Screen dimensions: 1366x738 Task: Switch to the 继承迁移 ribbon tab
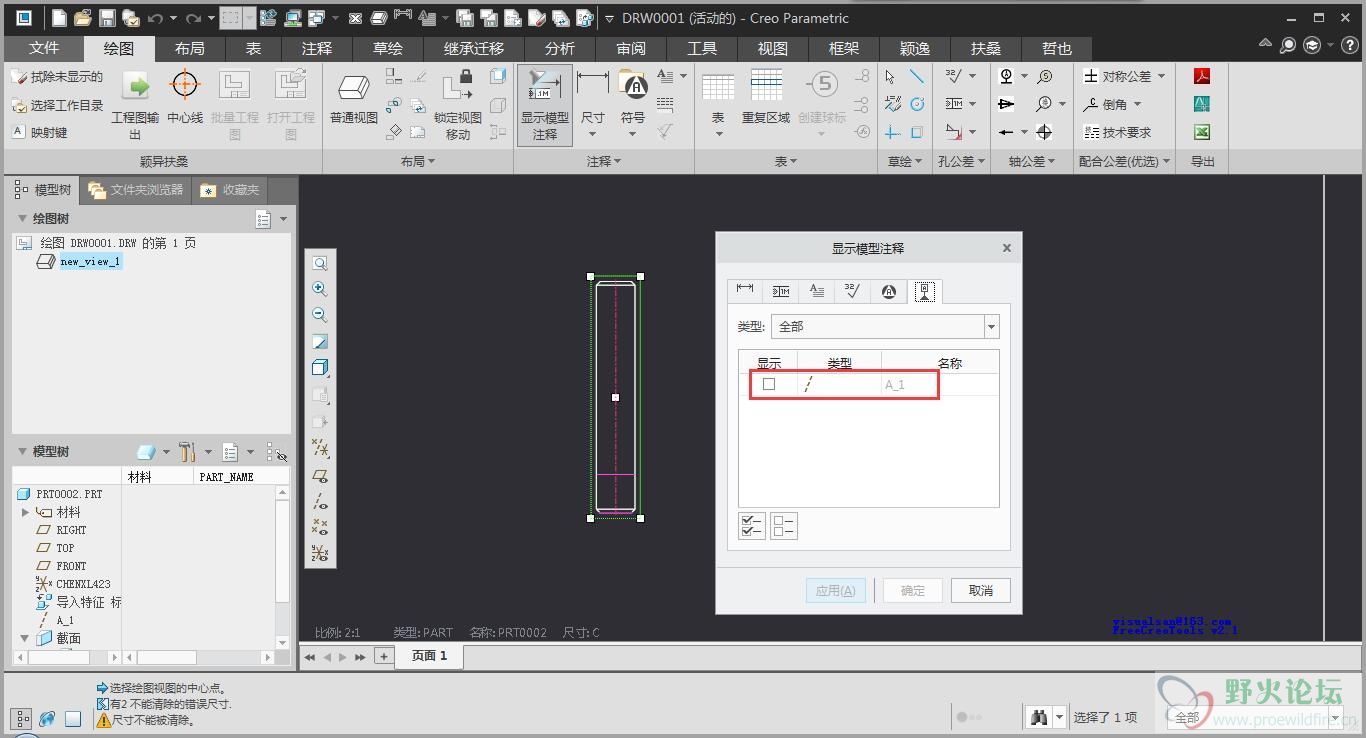pos(474,48)
